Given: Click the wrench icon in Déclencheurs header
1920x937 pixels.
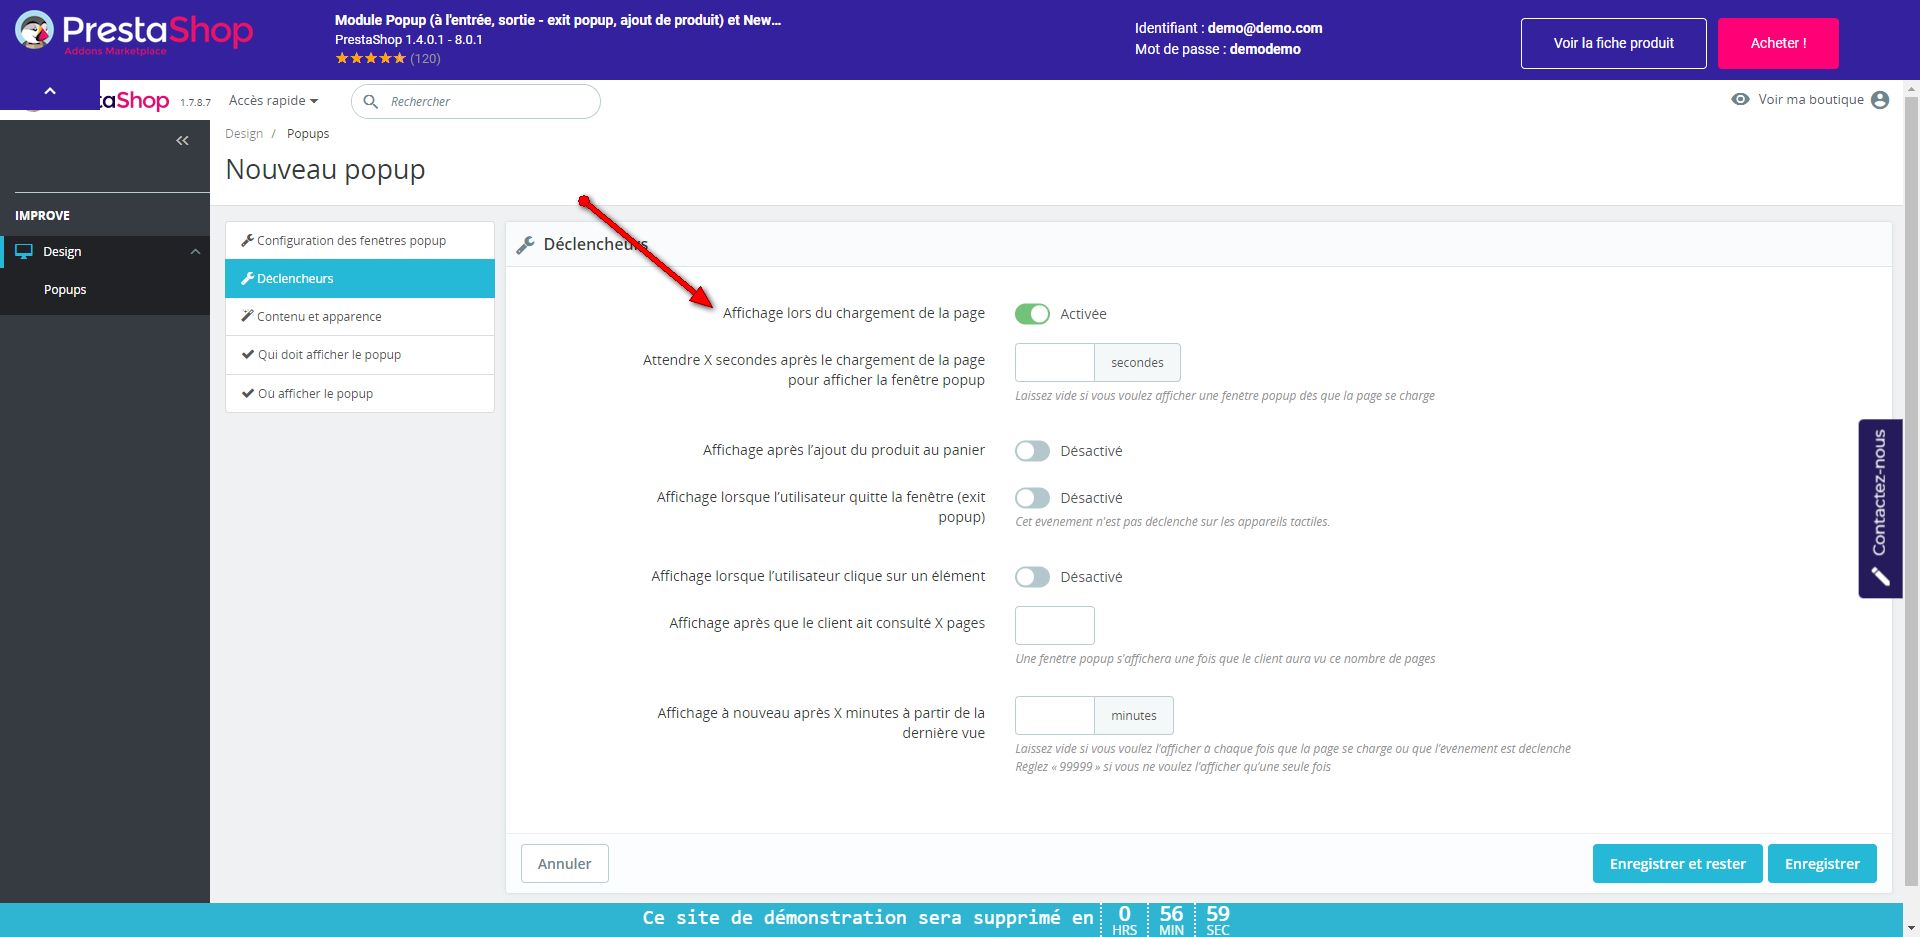Looking at the screenshot, I should (525, 245).
